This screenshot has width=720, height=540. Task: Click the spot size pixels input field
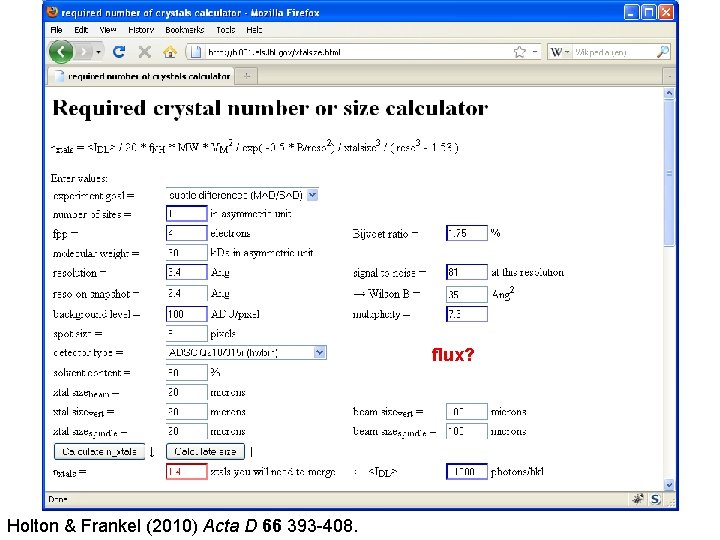pos(186,333)
